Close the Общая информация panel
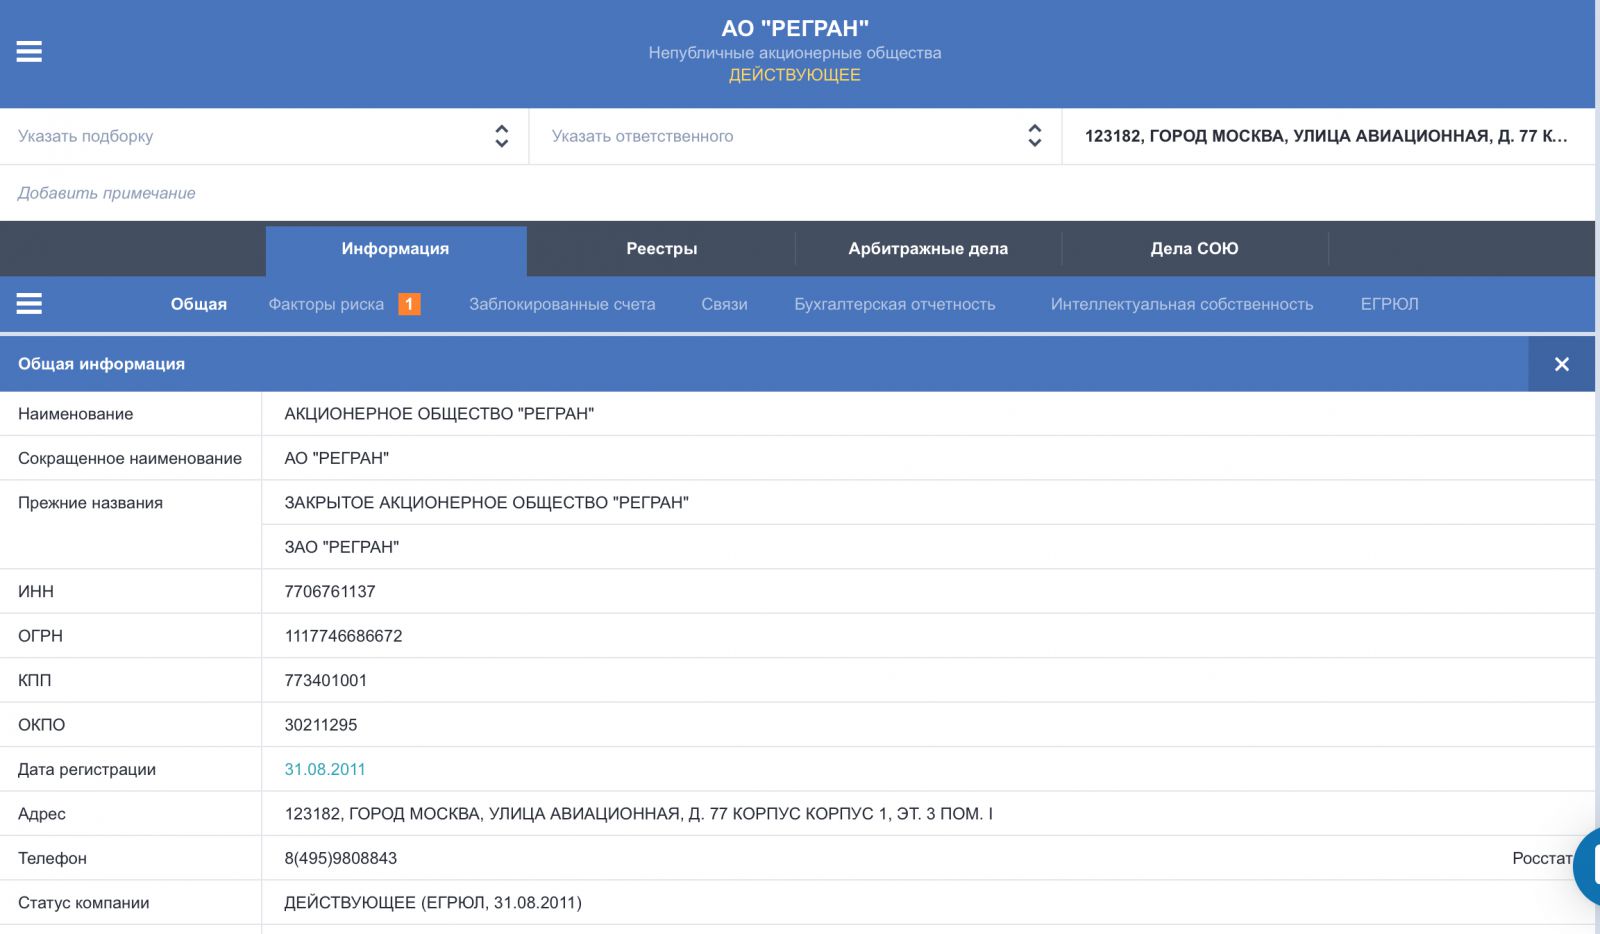Image resolution: width=1600 pixels, height=934 pixels. (x=1561, y=364)
